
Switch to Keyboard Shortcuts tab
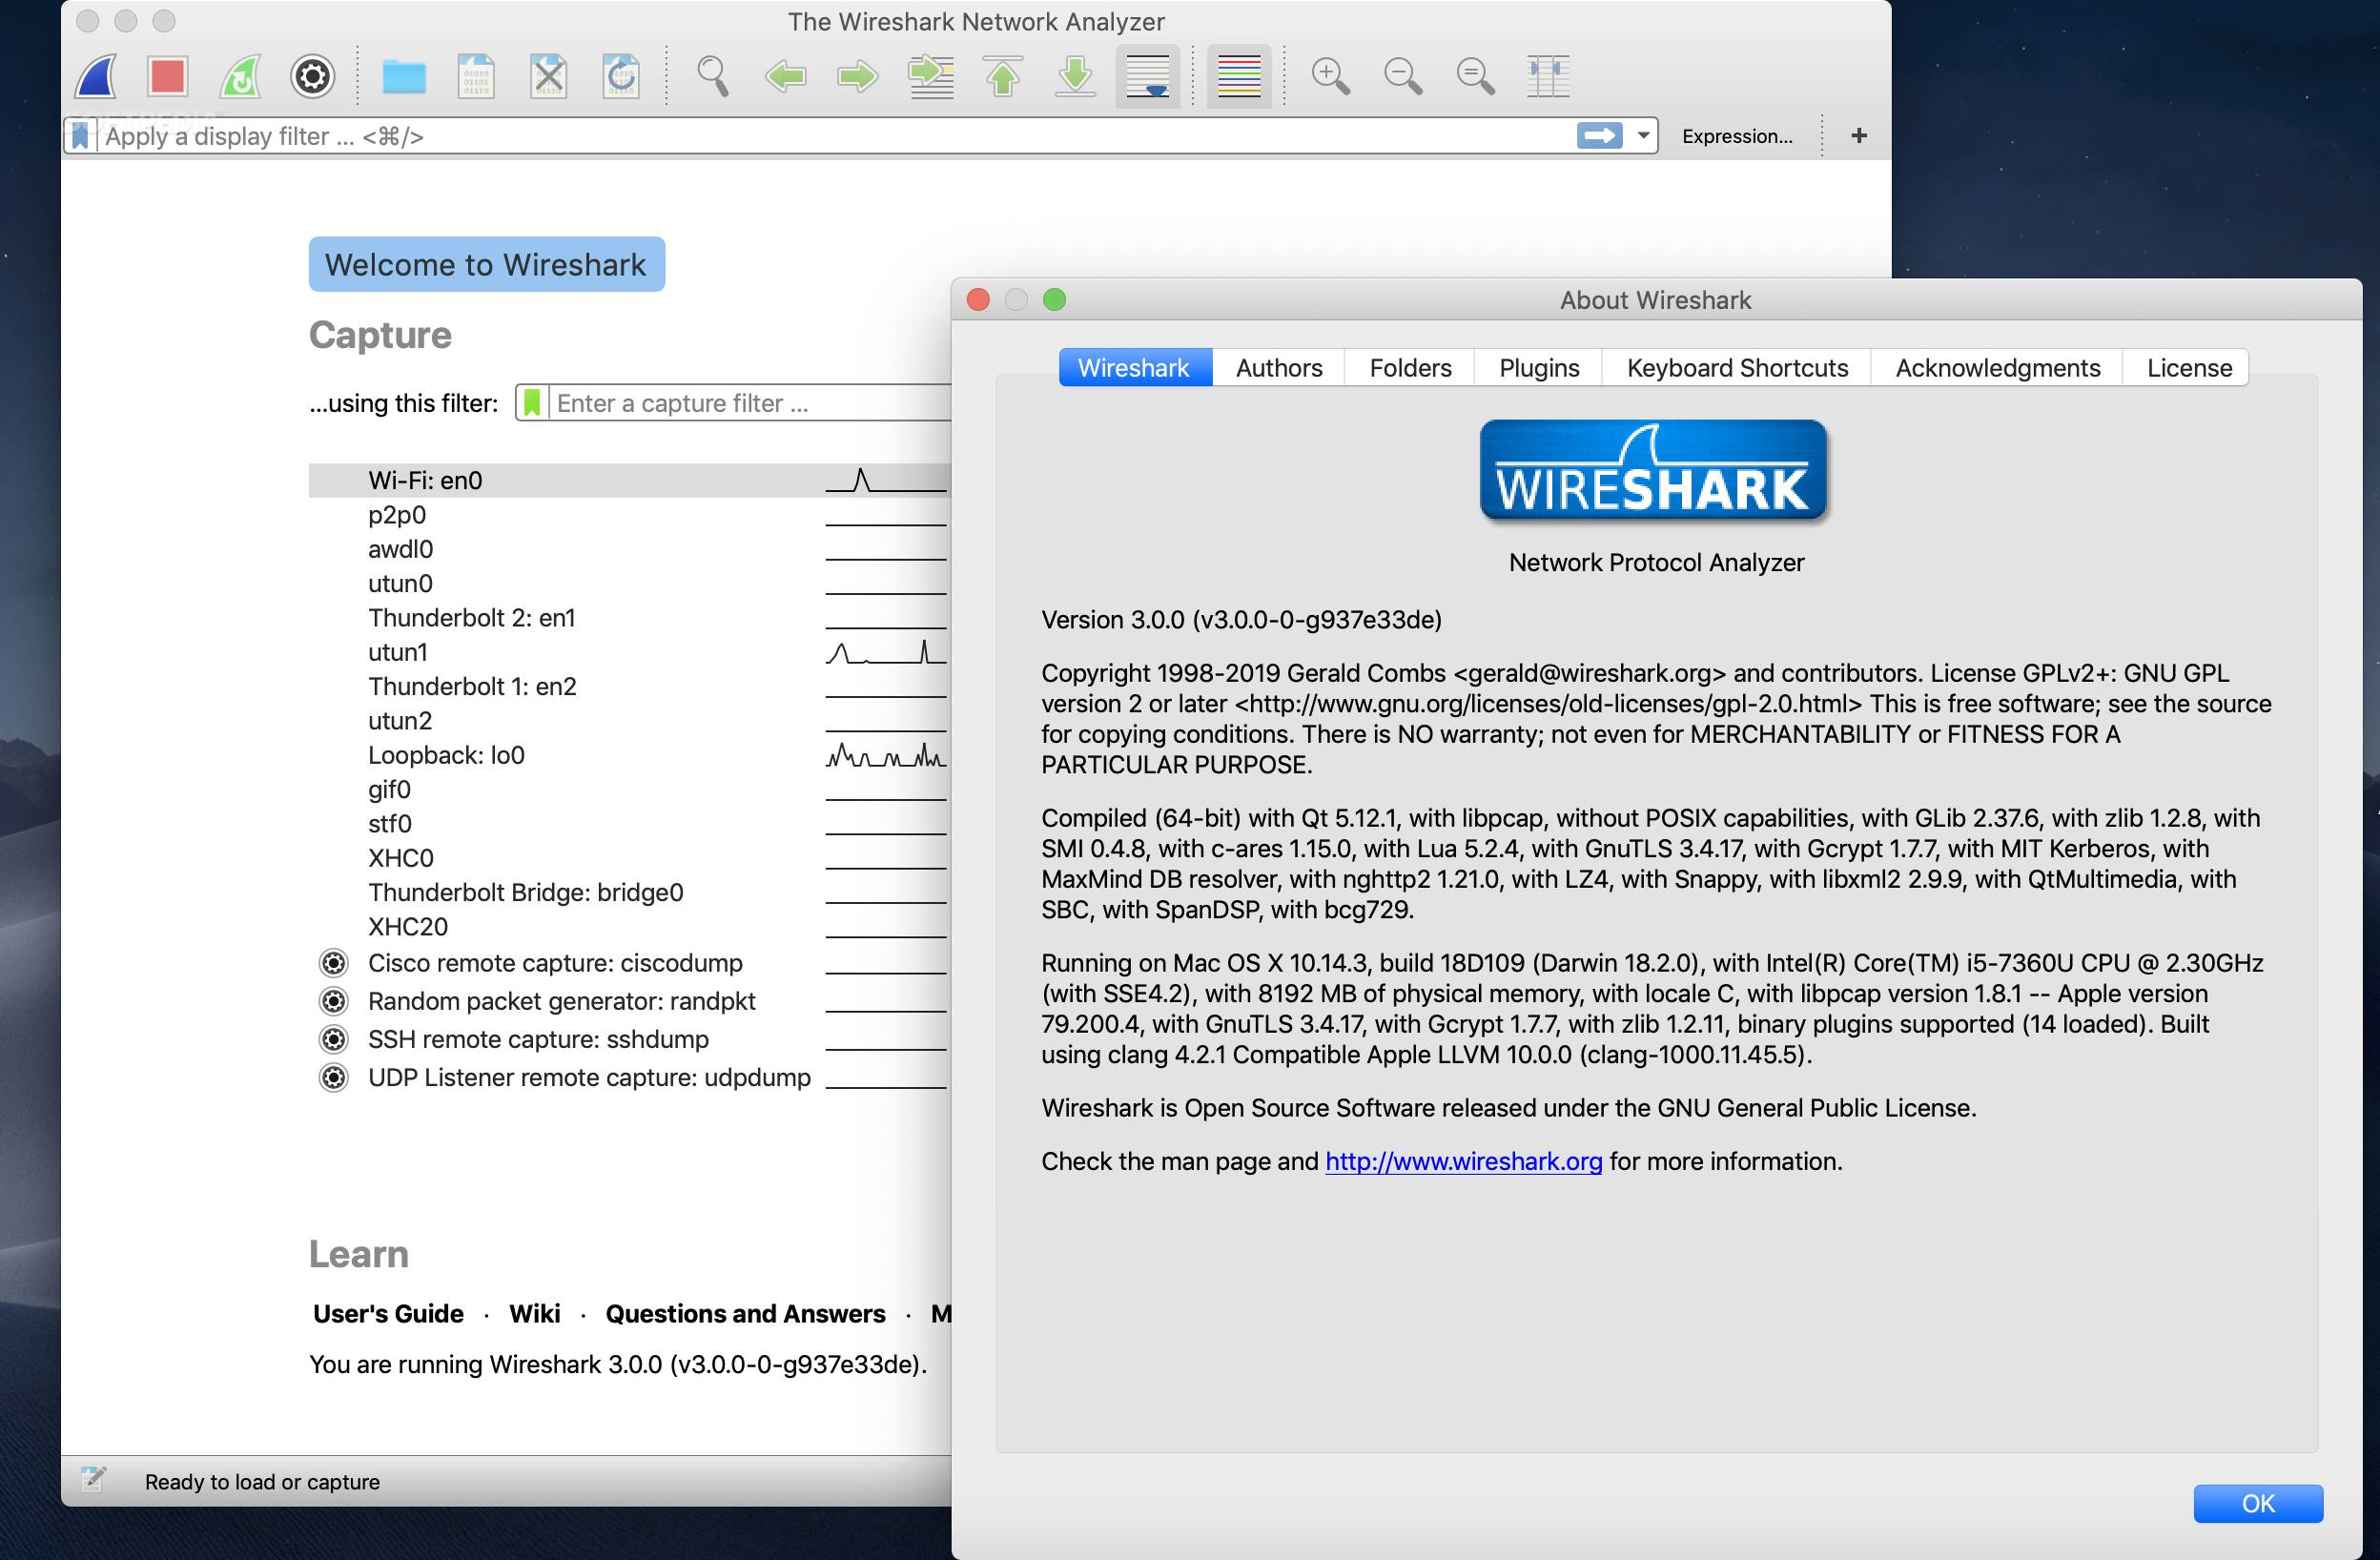coord(1737,368)
